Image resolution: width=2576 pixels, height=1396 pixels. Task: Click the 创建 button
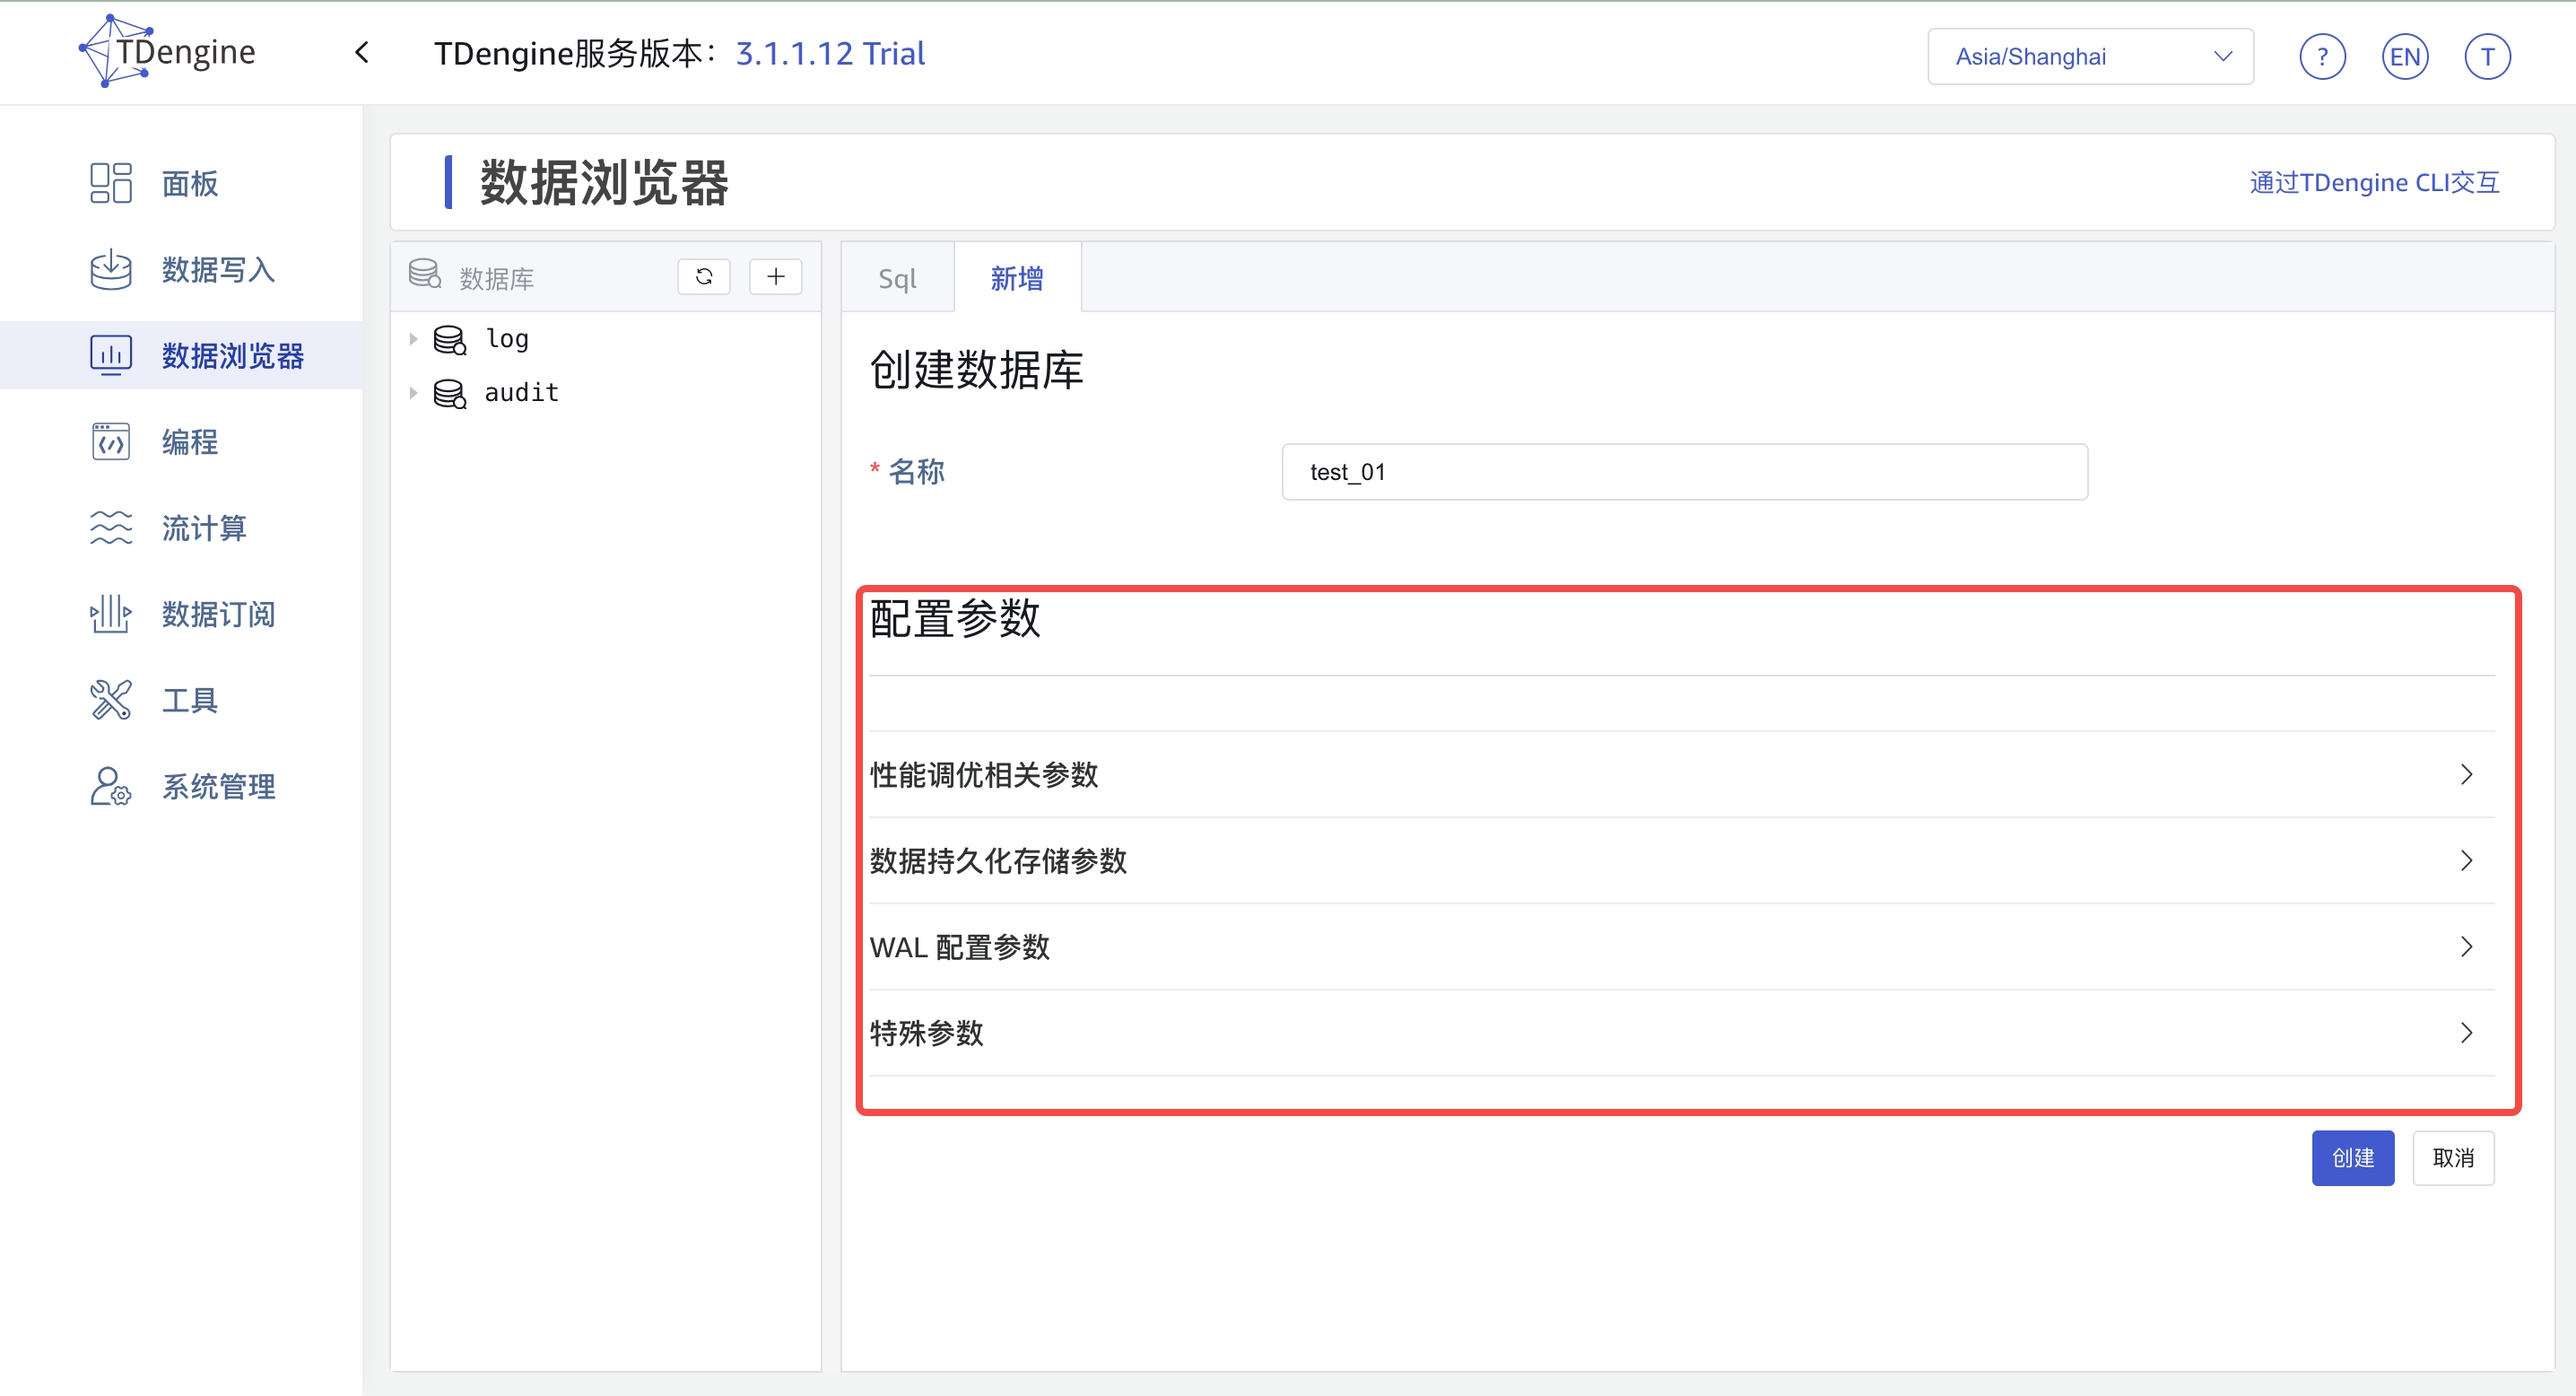pos(2352,1158)
